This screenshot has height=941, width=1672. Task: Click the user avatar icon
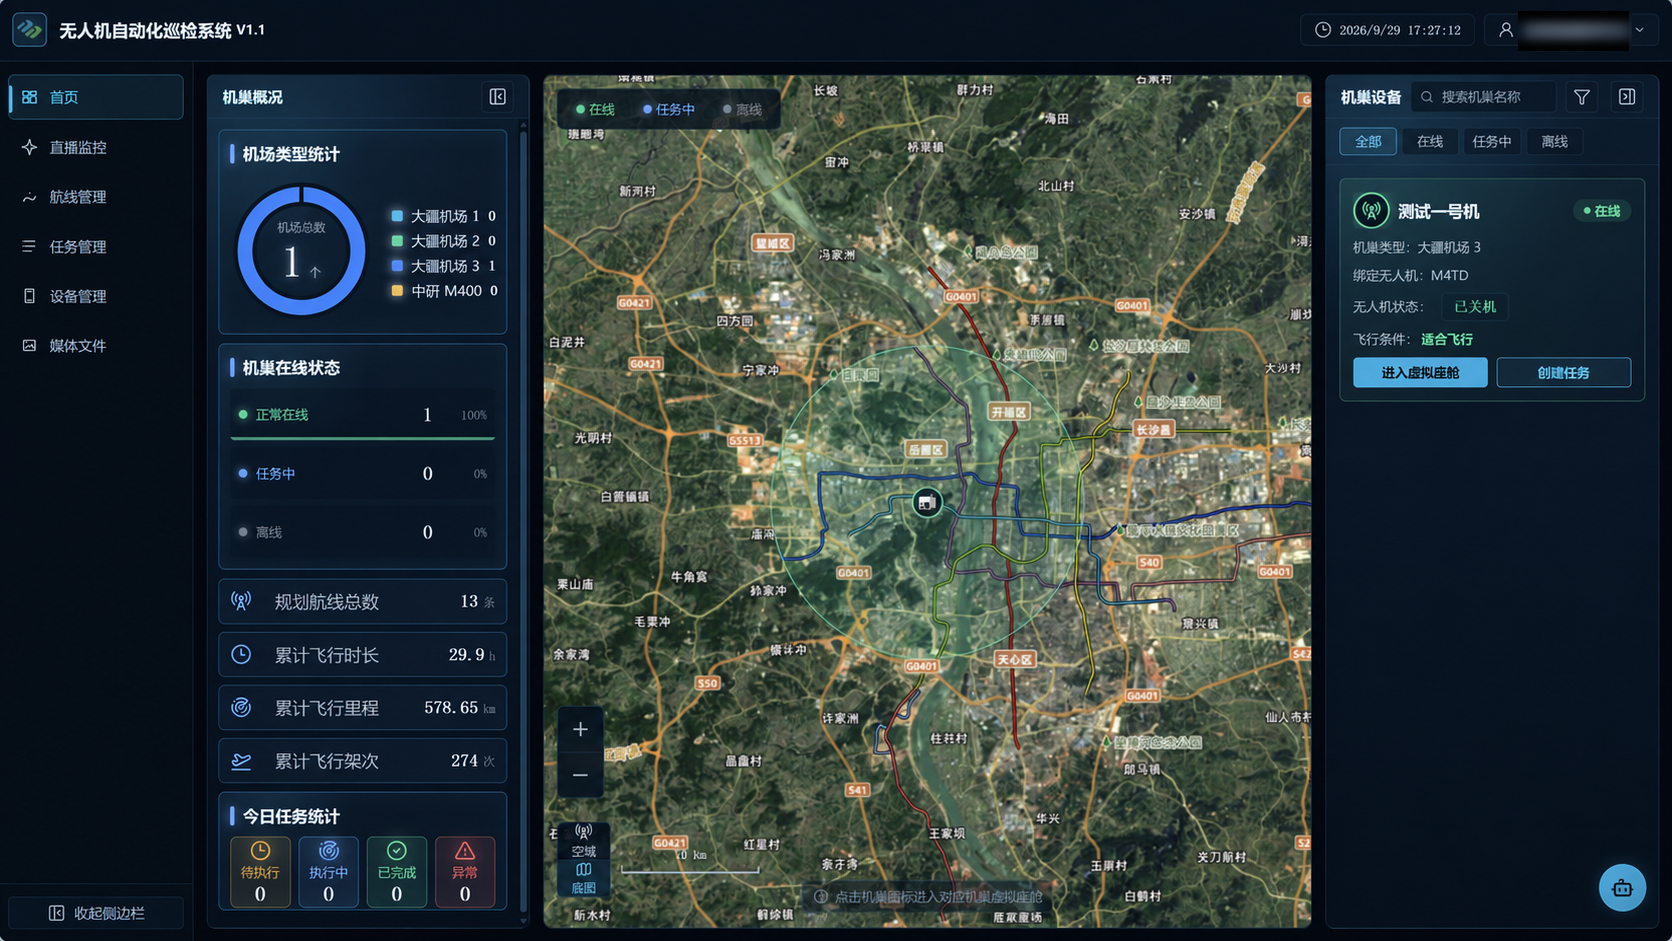tap(1505, 30)
